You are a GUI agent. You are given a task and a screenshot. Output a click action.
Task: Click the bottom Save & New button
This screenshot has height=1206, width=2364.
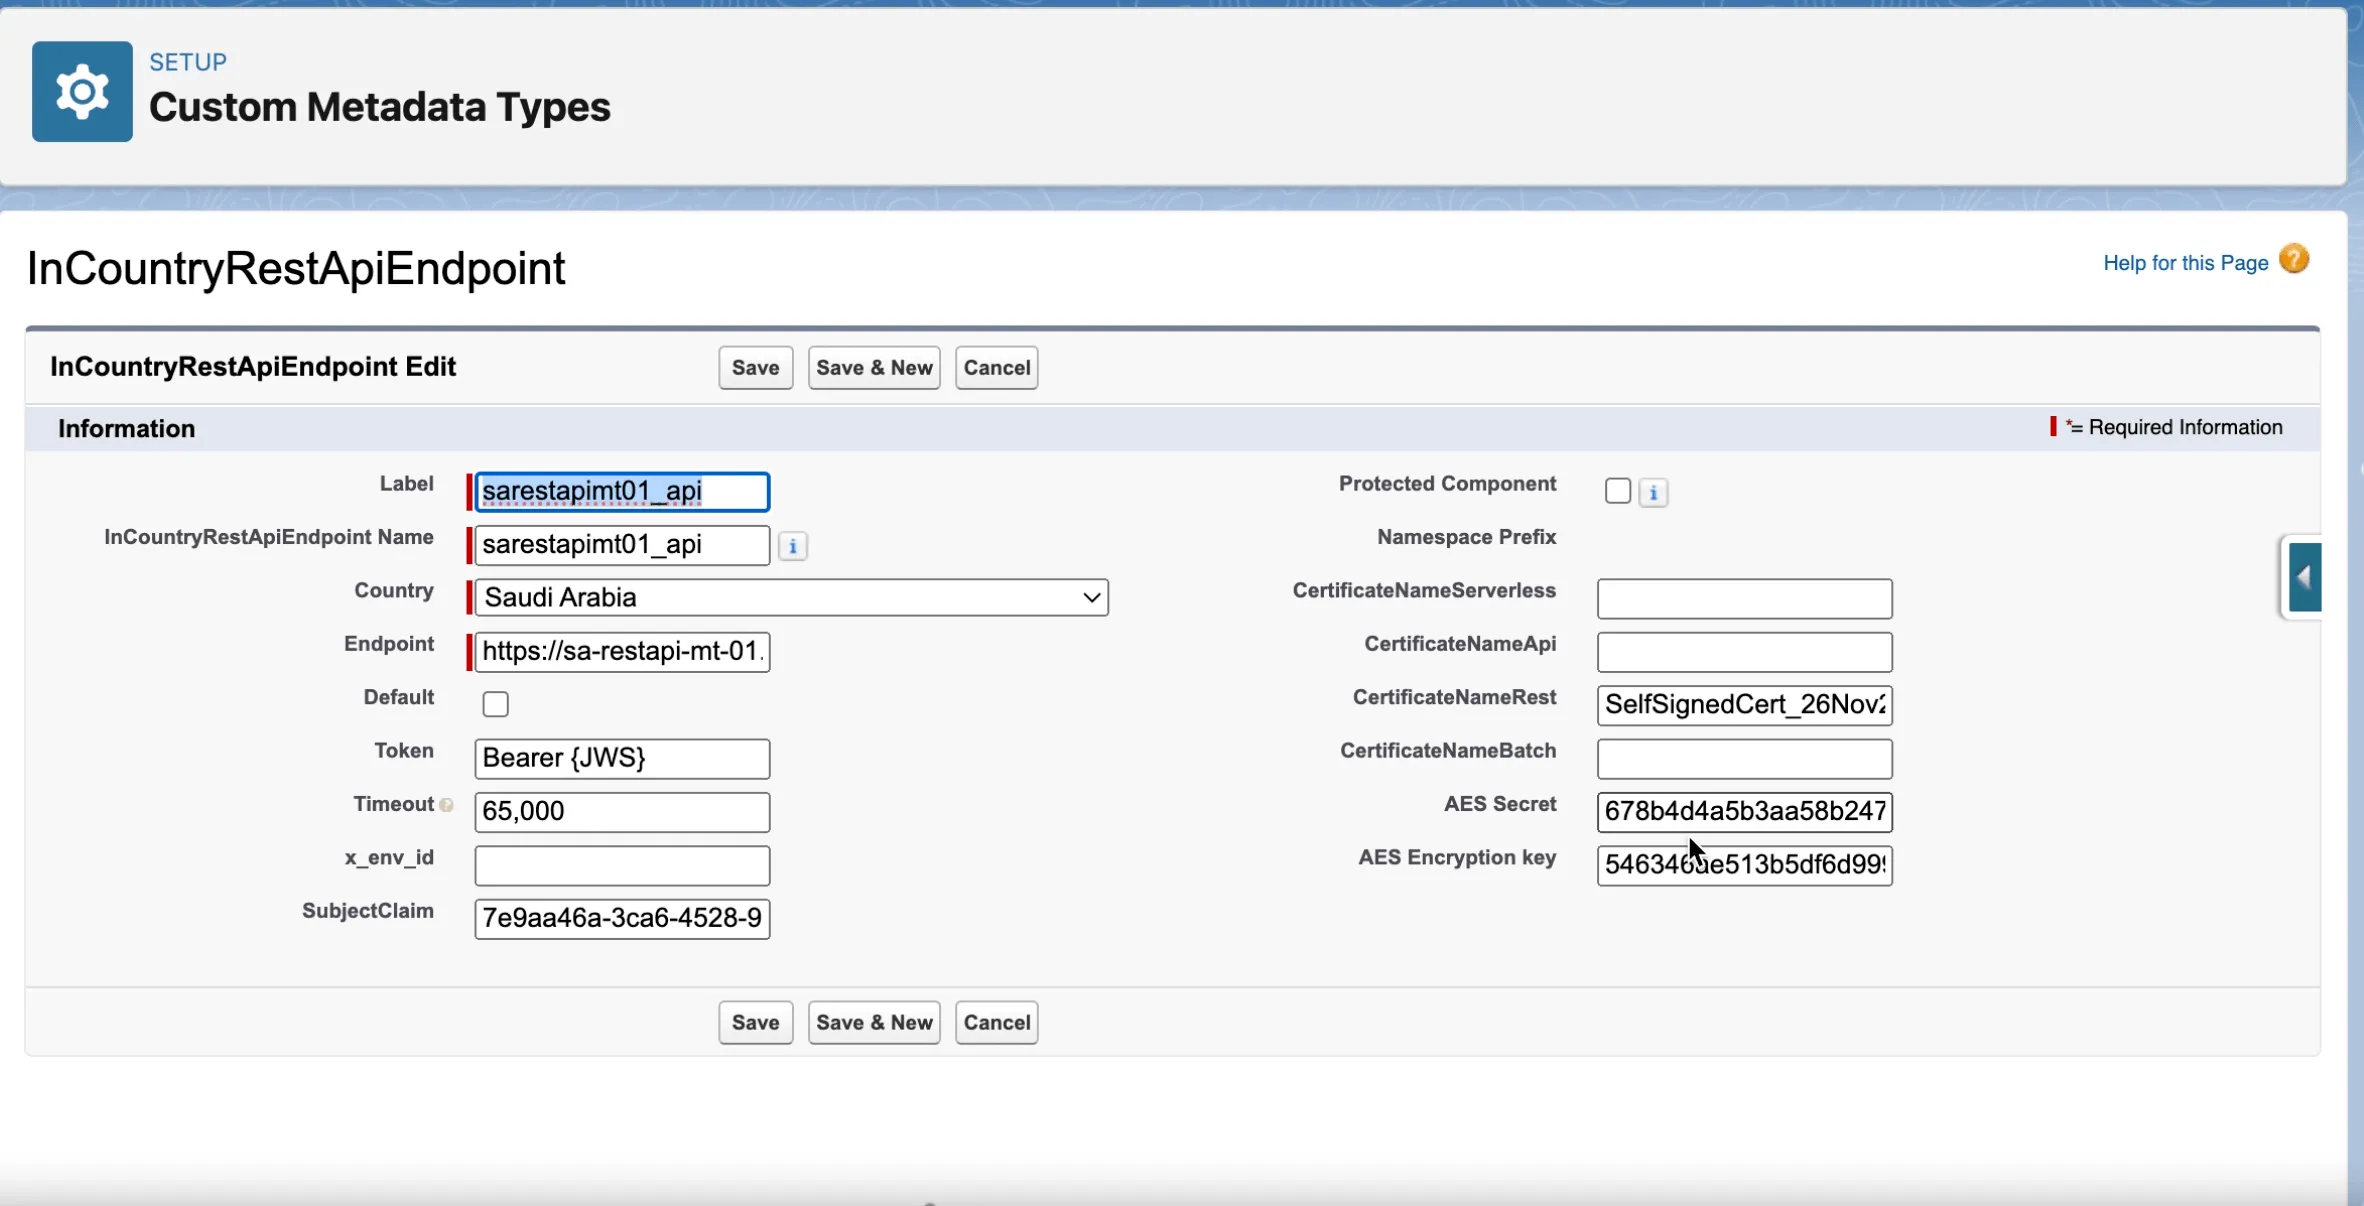pyautogui.click(x=873, y=1022)
